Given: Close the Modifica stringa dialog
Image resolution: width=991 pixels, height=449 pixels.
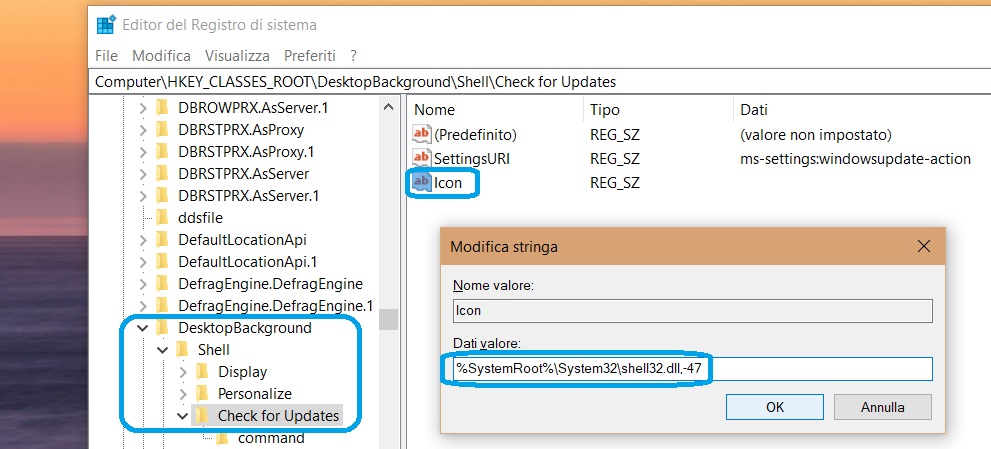Looking at the screenshot, I should pos(923,246).
